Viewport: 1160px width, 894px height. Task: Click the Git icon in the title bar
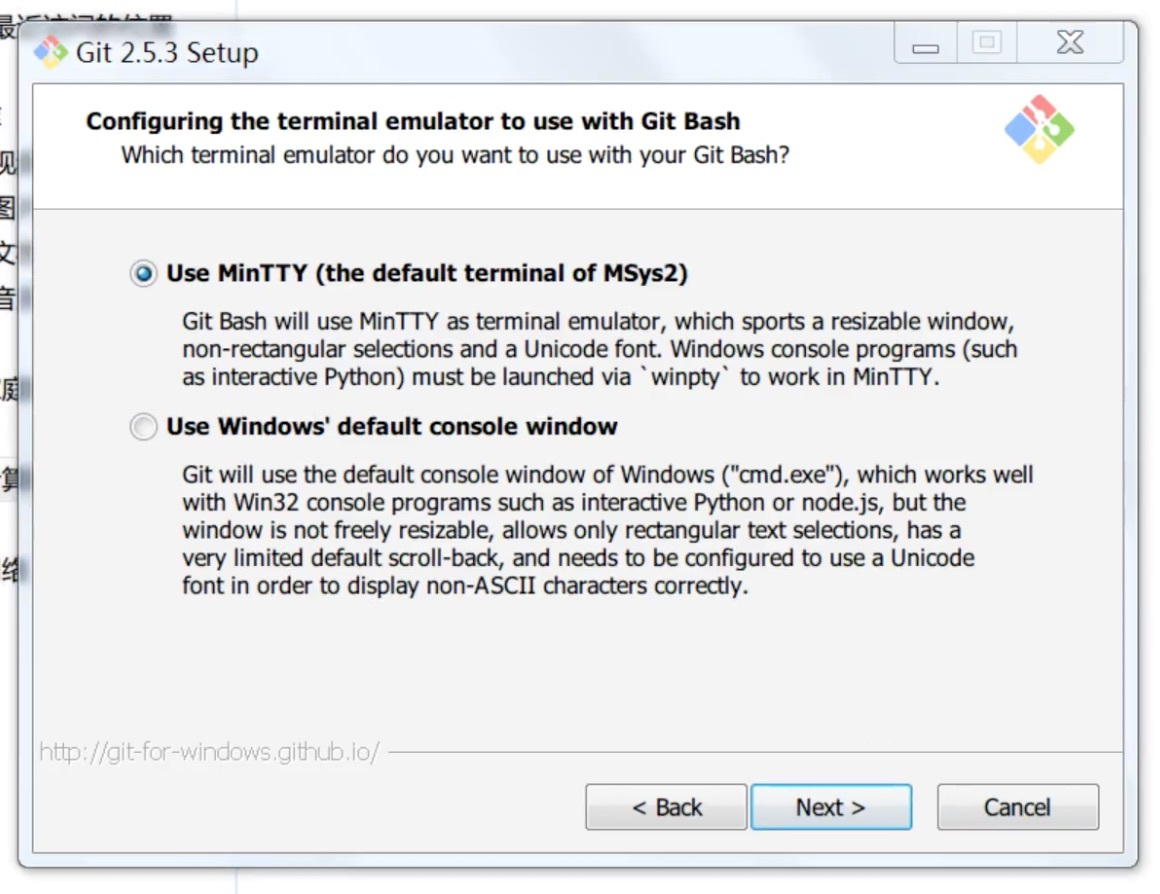[50, 51]
